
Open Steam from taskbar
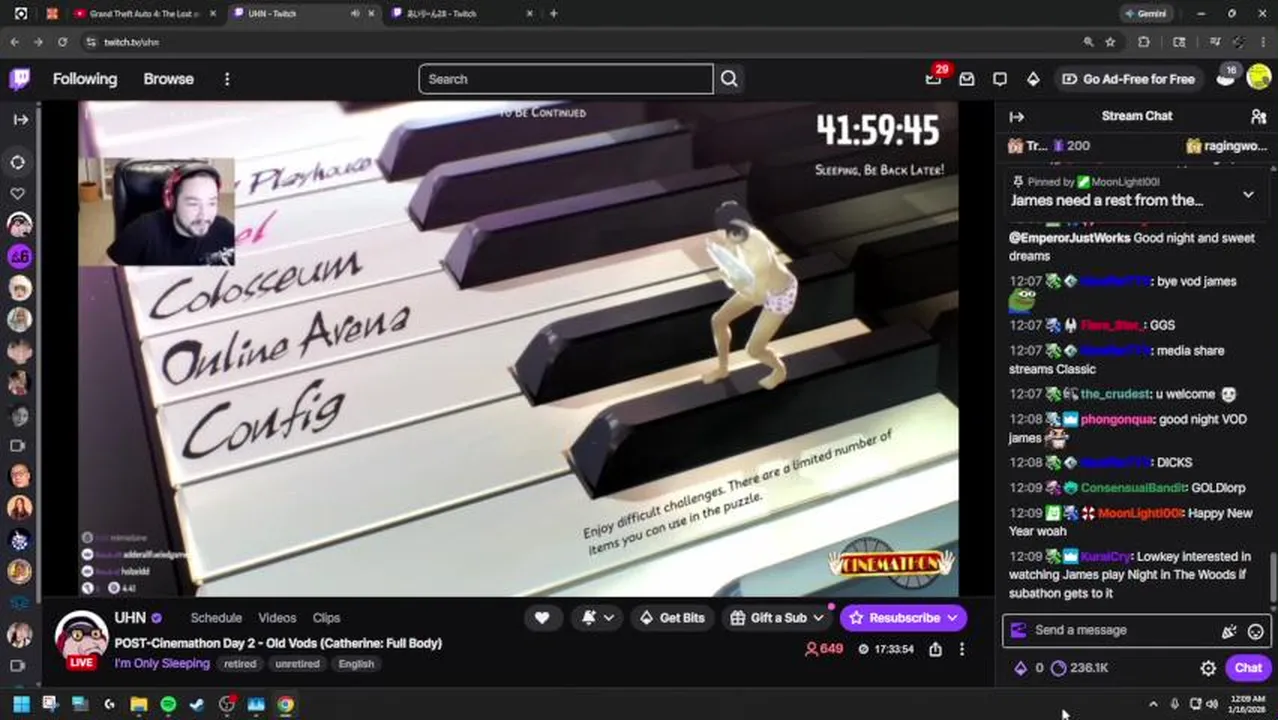pos(197,704)
